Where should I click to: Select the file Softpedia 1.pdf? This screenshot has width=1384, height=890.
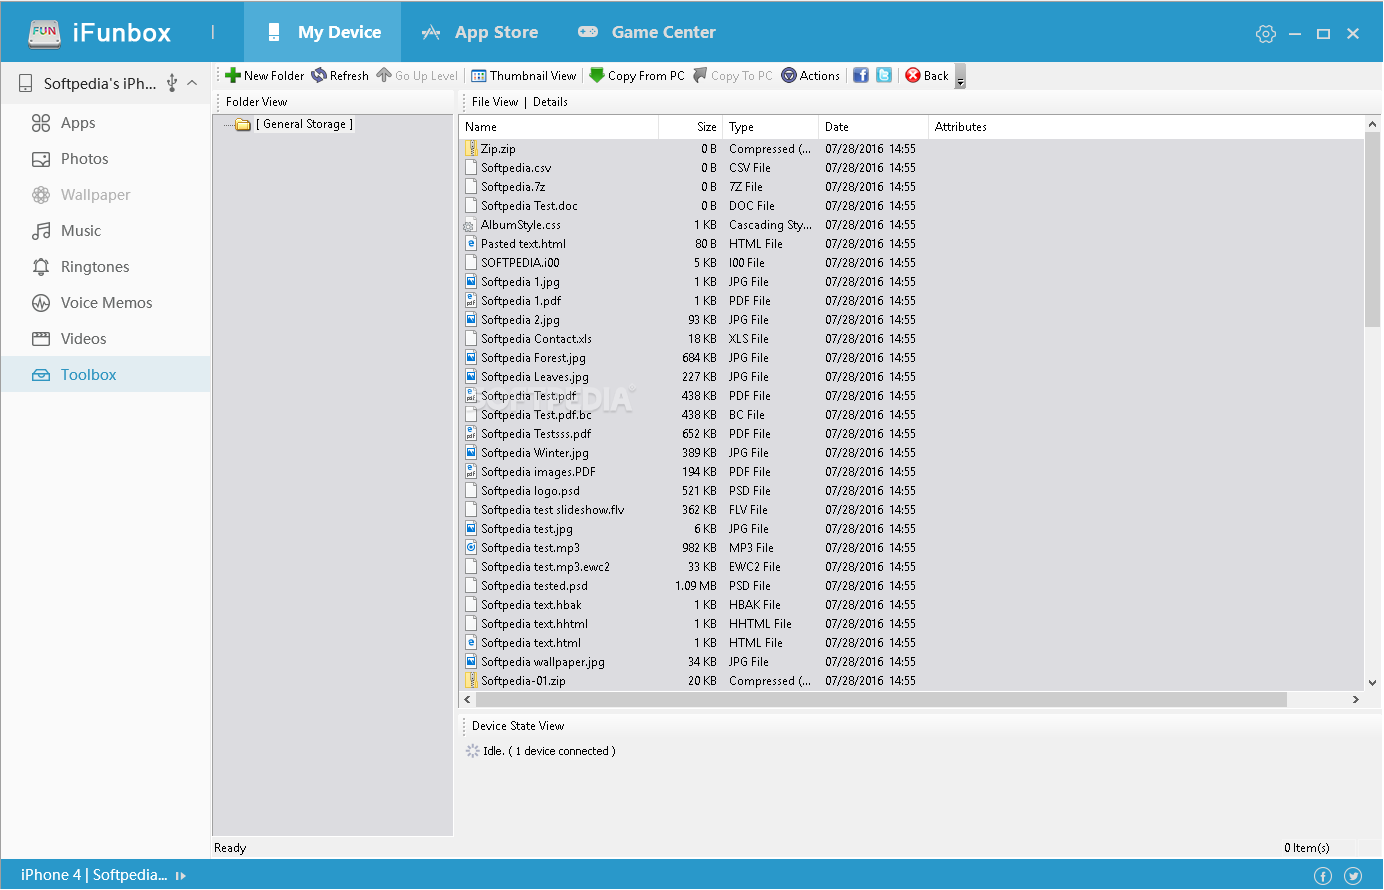tap(521, 301)
